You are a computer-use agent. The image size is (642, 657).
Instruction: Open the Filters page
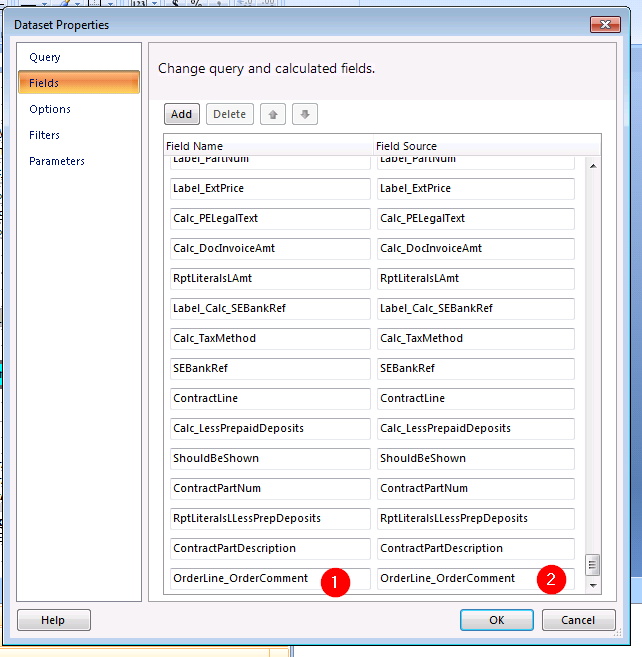point(44,135)
